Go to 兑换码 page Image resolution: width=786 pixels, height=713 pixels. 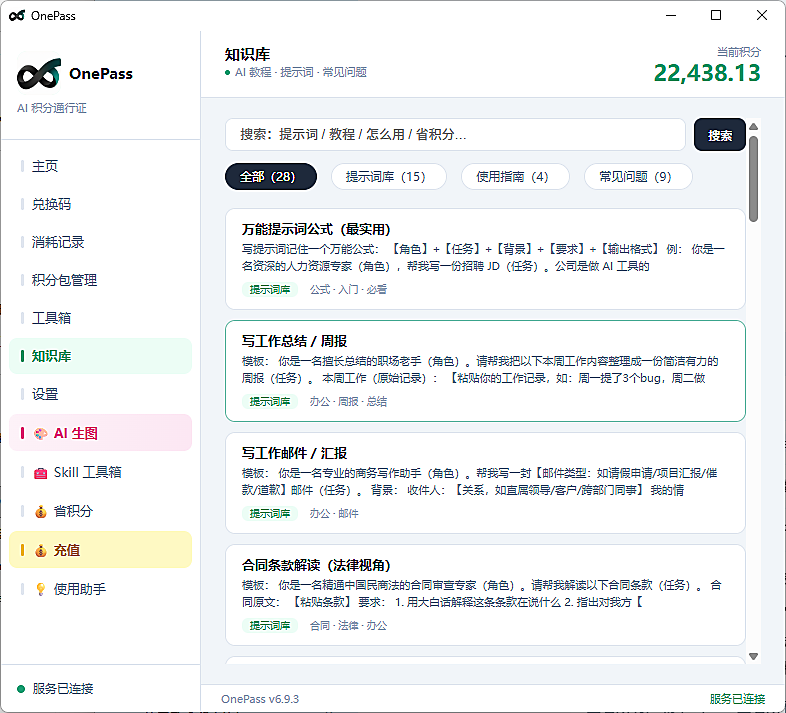tap(100, 204)
